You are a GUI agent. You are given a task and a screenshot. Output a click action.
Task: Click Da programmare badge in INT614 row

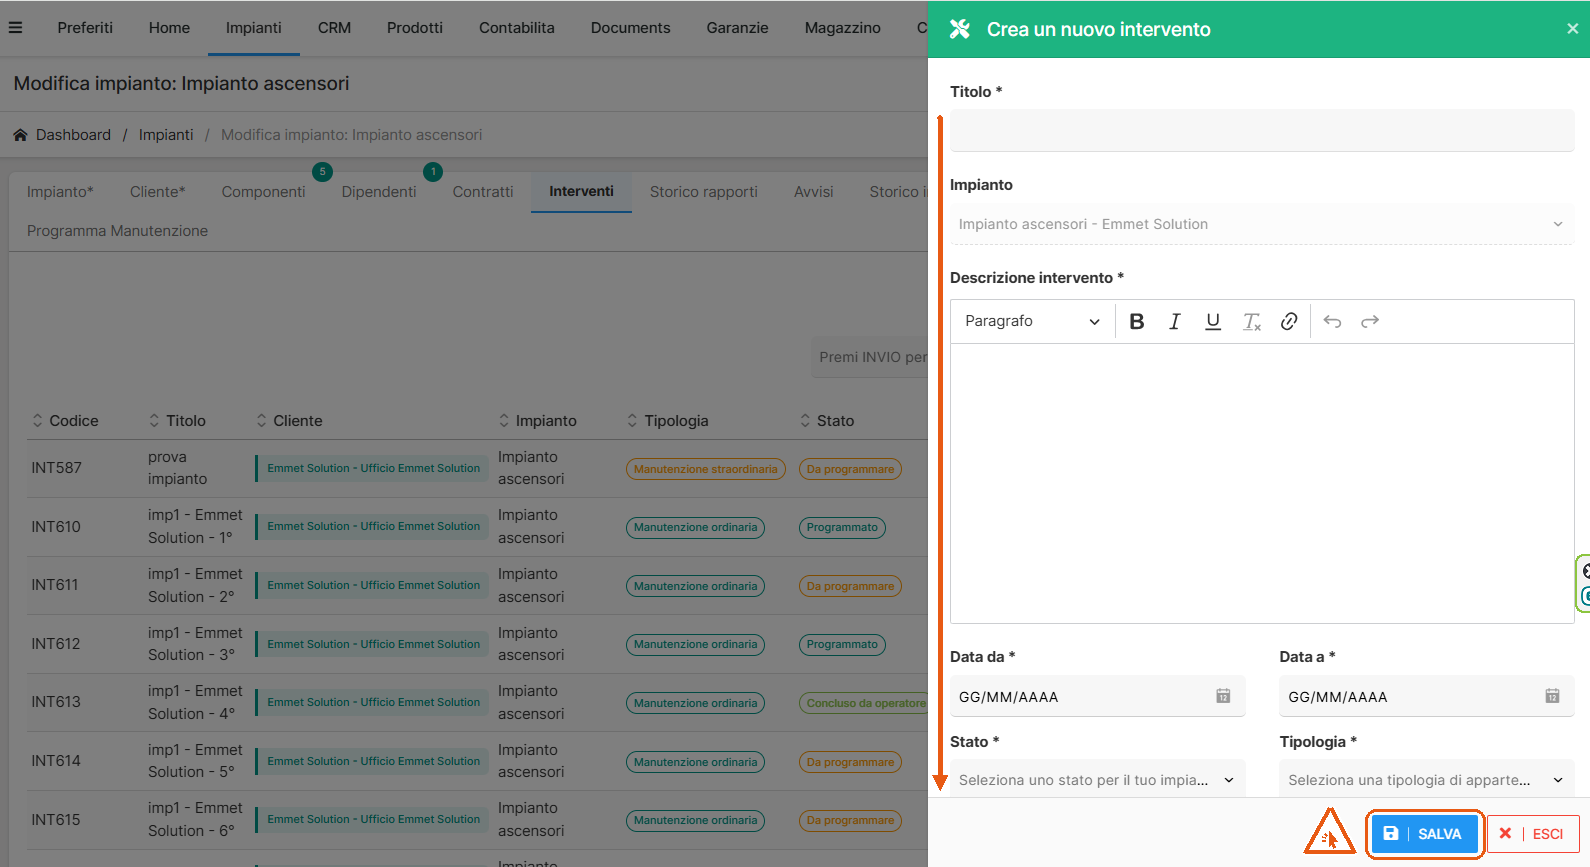point(850,762)
